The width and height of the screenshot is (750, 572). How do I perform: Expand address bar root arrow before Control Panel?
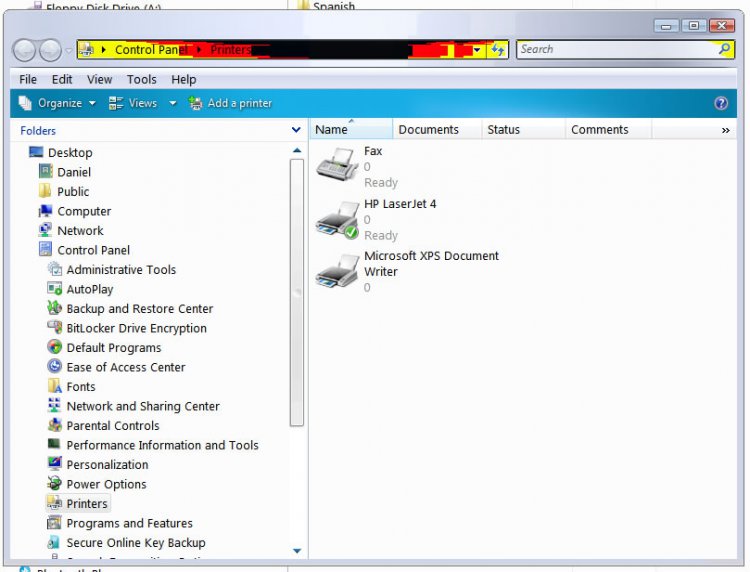coord(103,49)
